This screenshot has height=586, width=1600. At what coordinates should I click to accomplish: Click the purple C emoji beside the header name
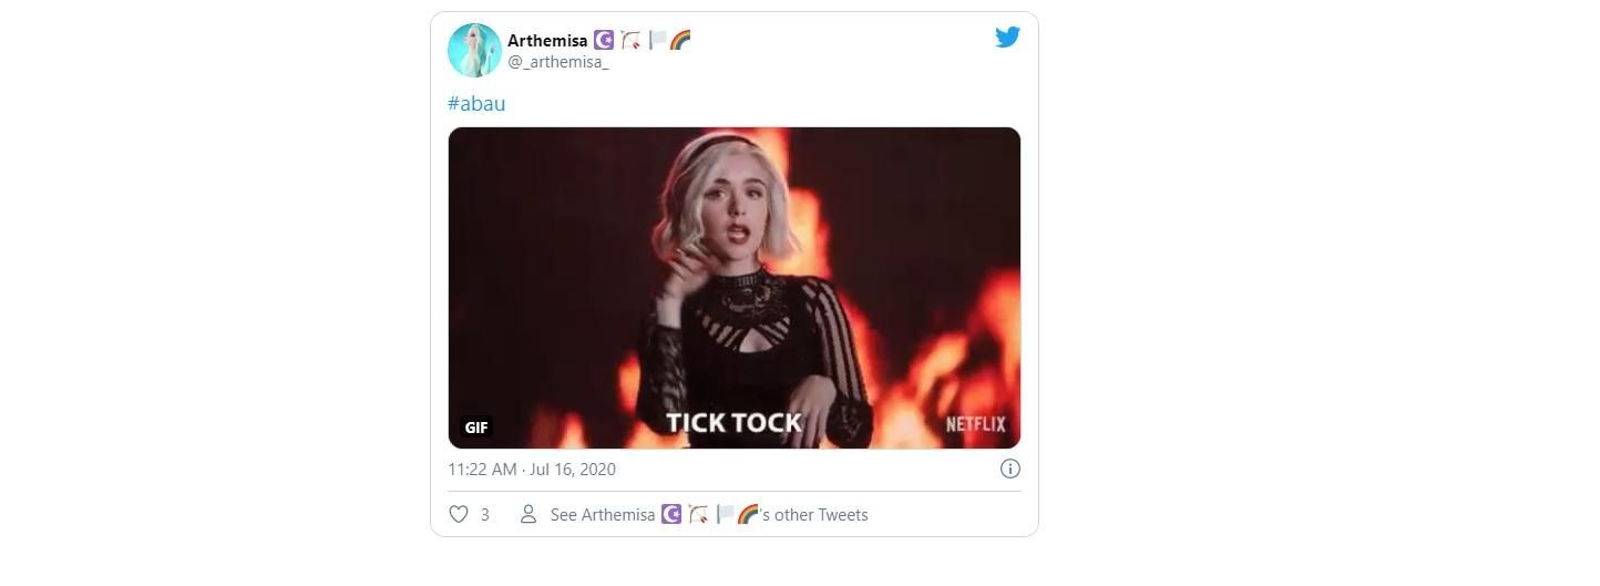click(x=603, y=40)
